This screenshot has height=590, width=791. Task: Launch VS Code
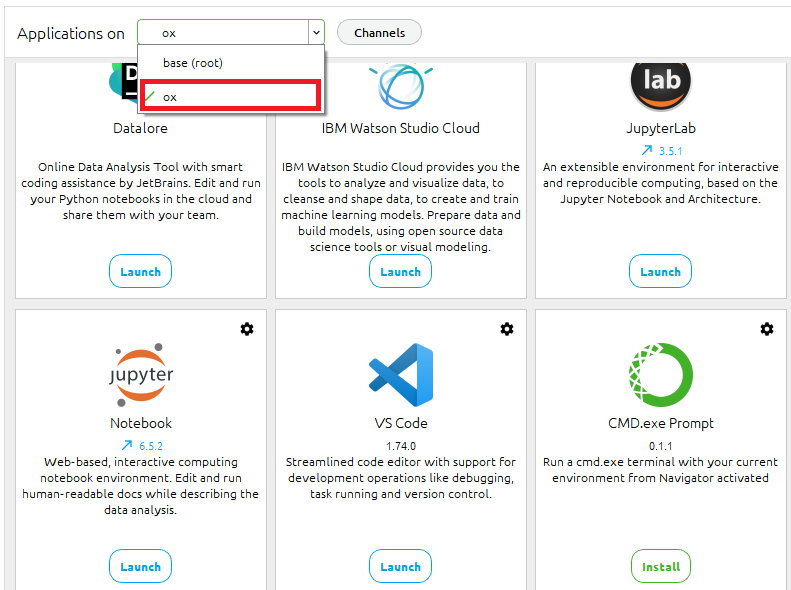(x=401, y=566)
